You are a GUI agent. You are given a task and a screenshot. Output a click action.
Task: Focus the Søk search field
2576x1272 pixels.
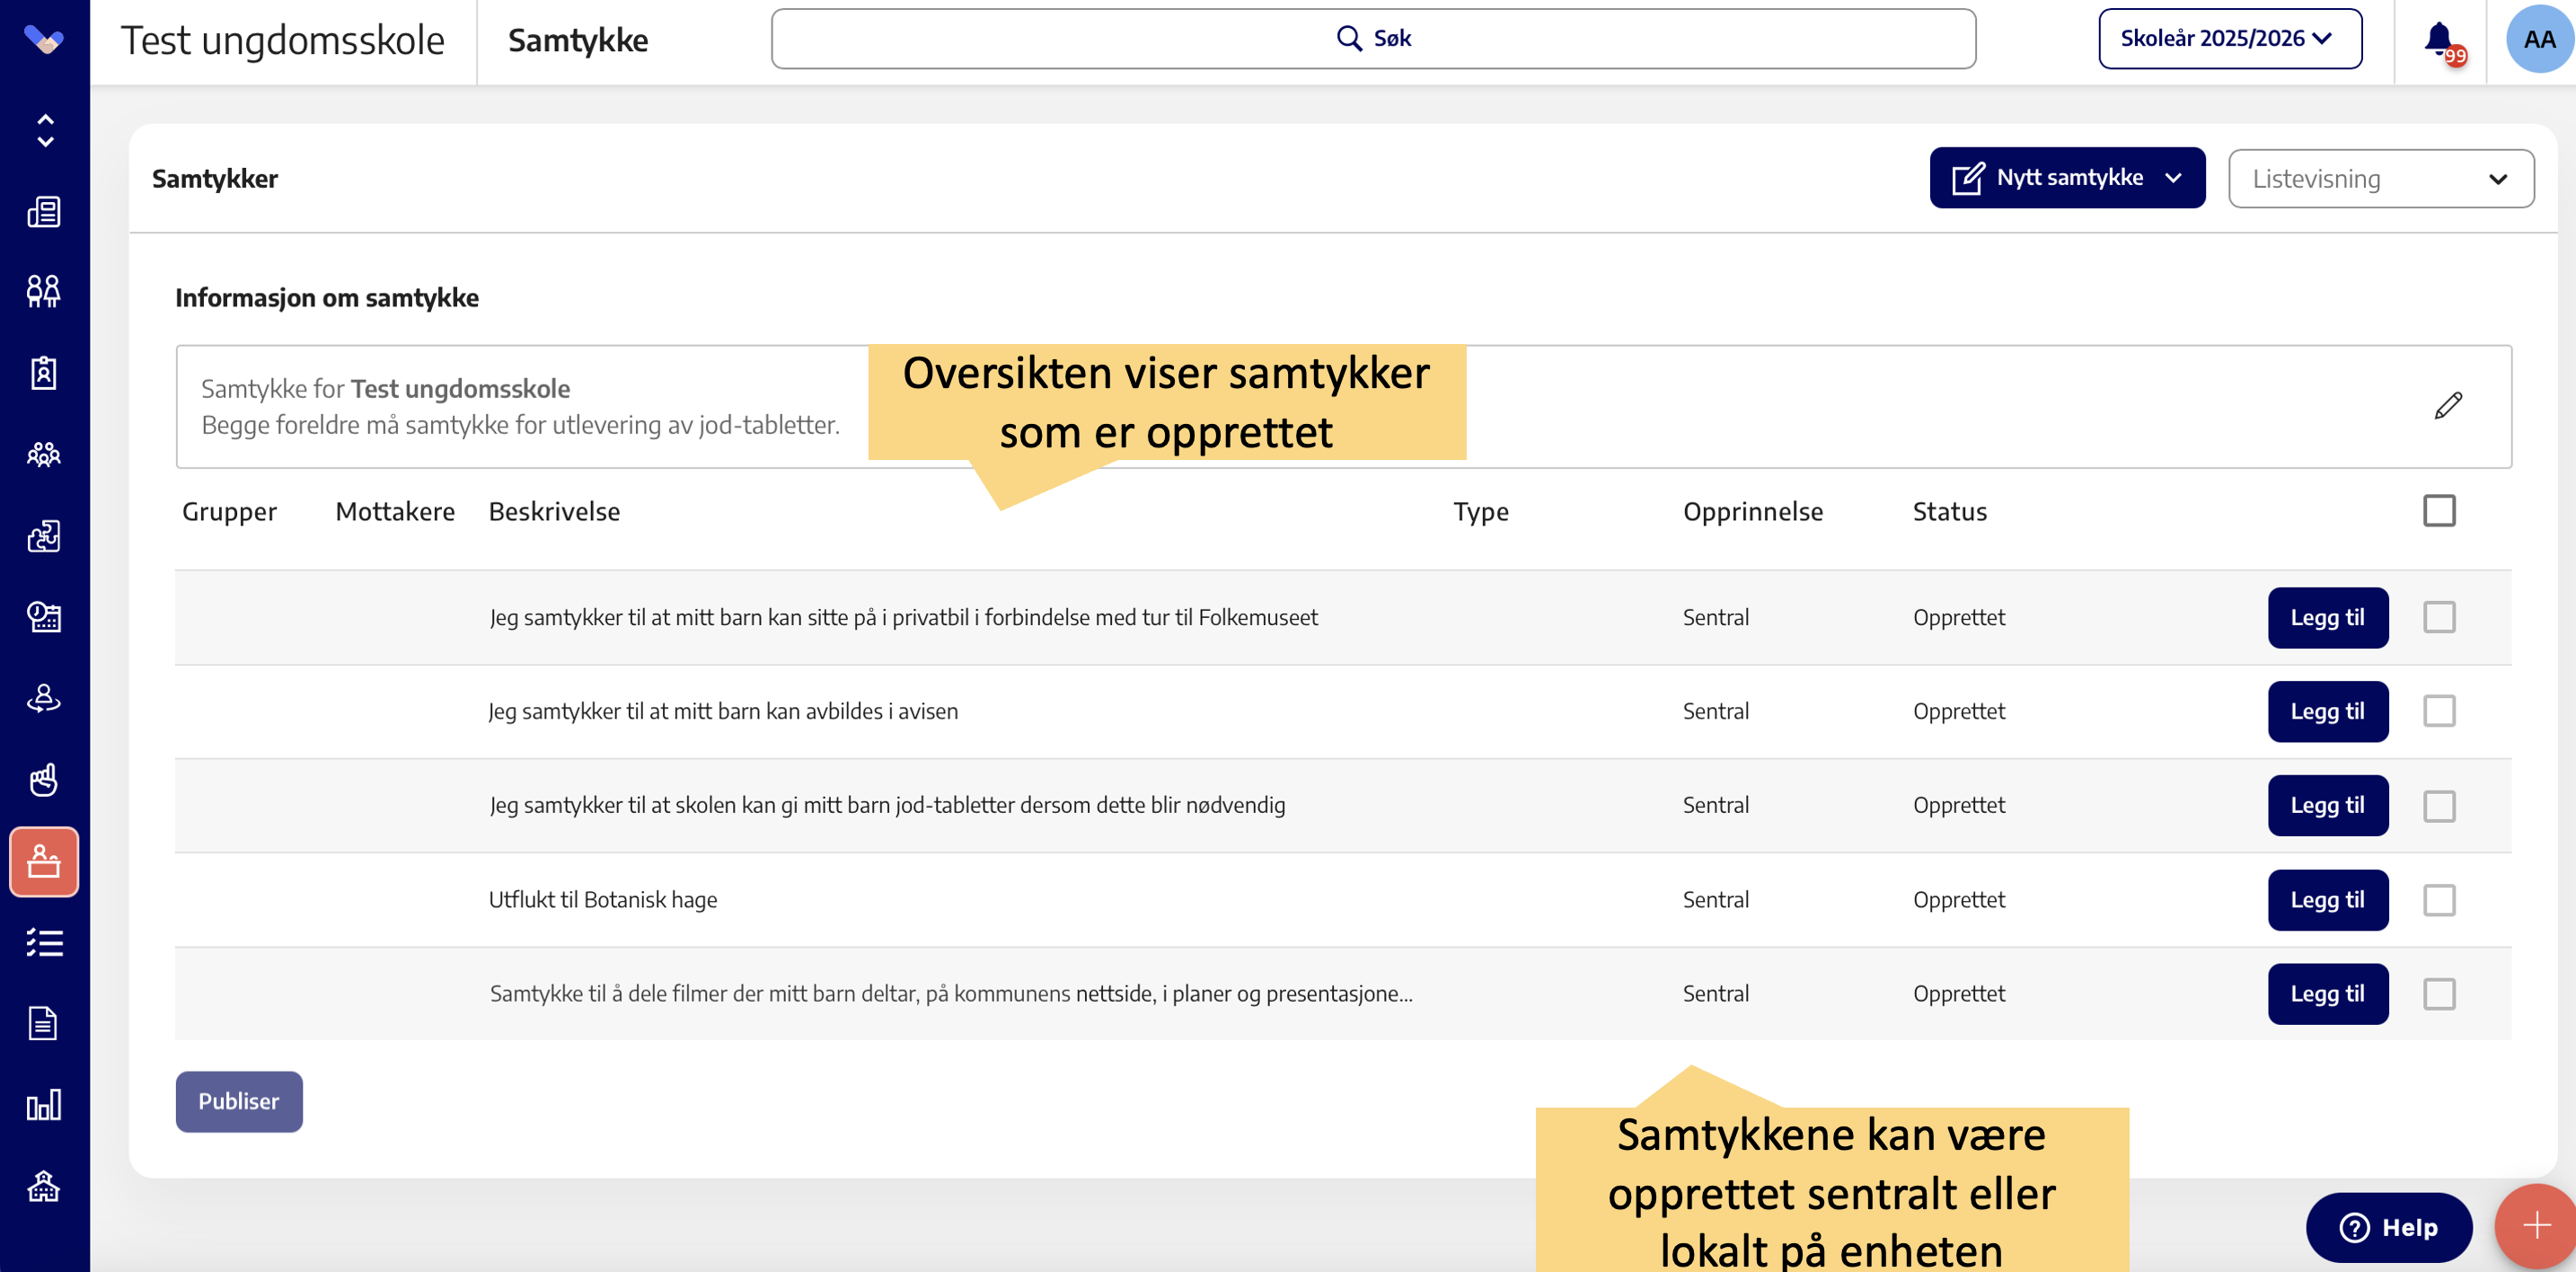(x=1373, y=39)
